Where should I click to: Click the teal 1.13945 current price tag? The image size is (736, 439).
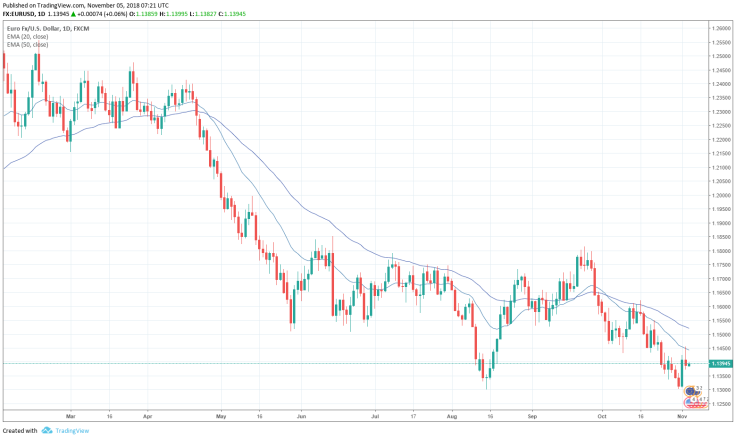720,364
